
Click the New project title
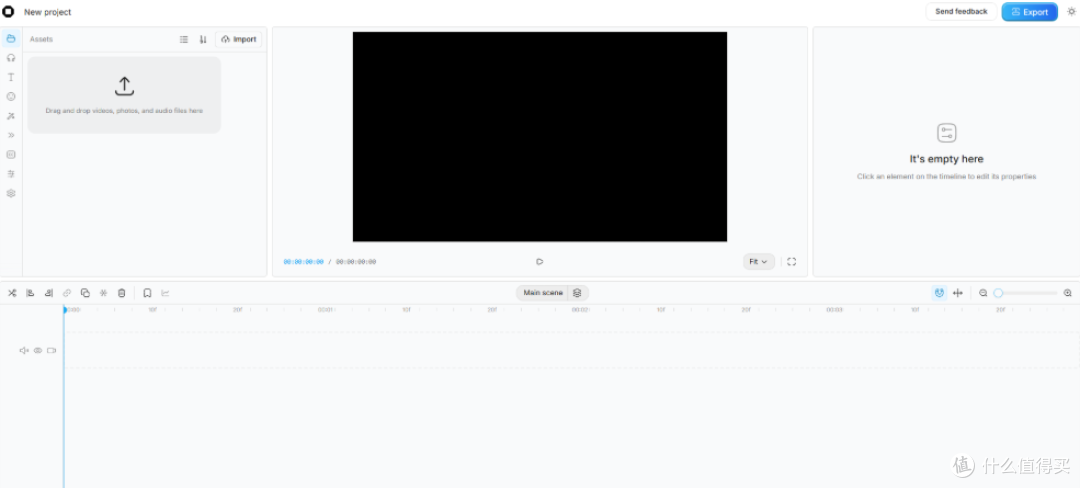[48, 12]
